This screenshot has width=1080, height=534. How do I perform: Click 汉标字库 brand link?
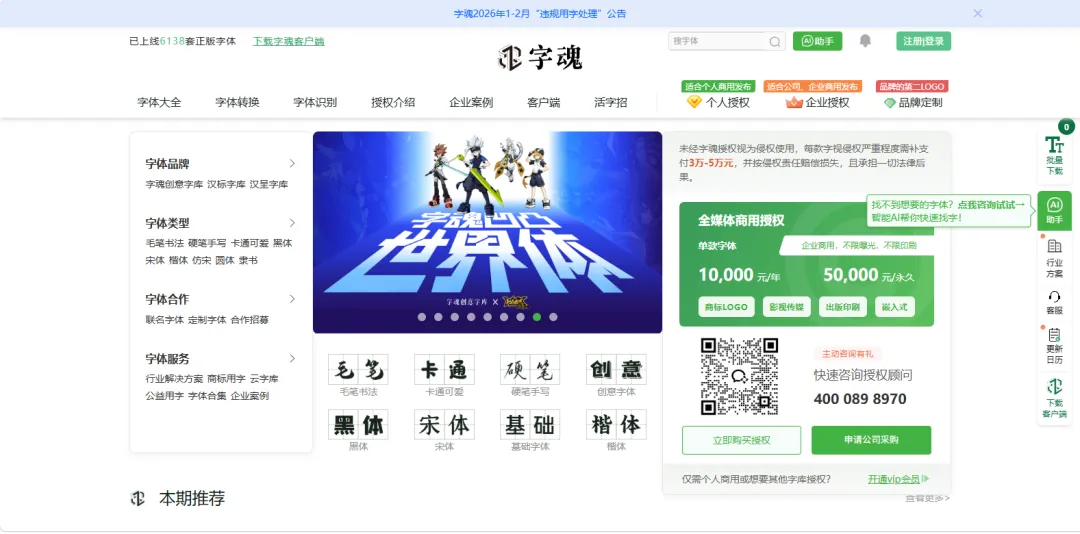(227, 184)
